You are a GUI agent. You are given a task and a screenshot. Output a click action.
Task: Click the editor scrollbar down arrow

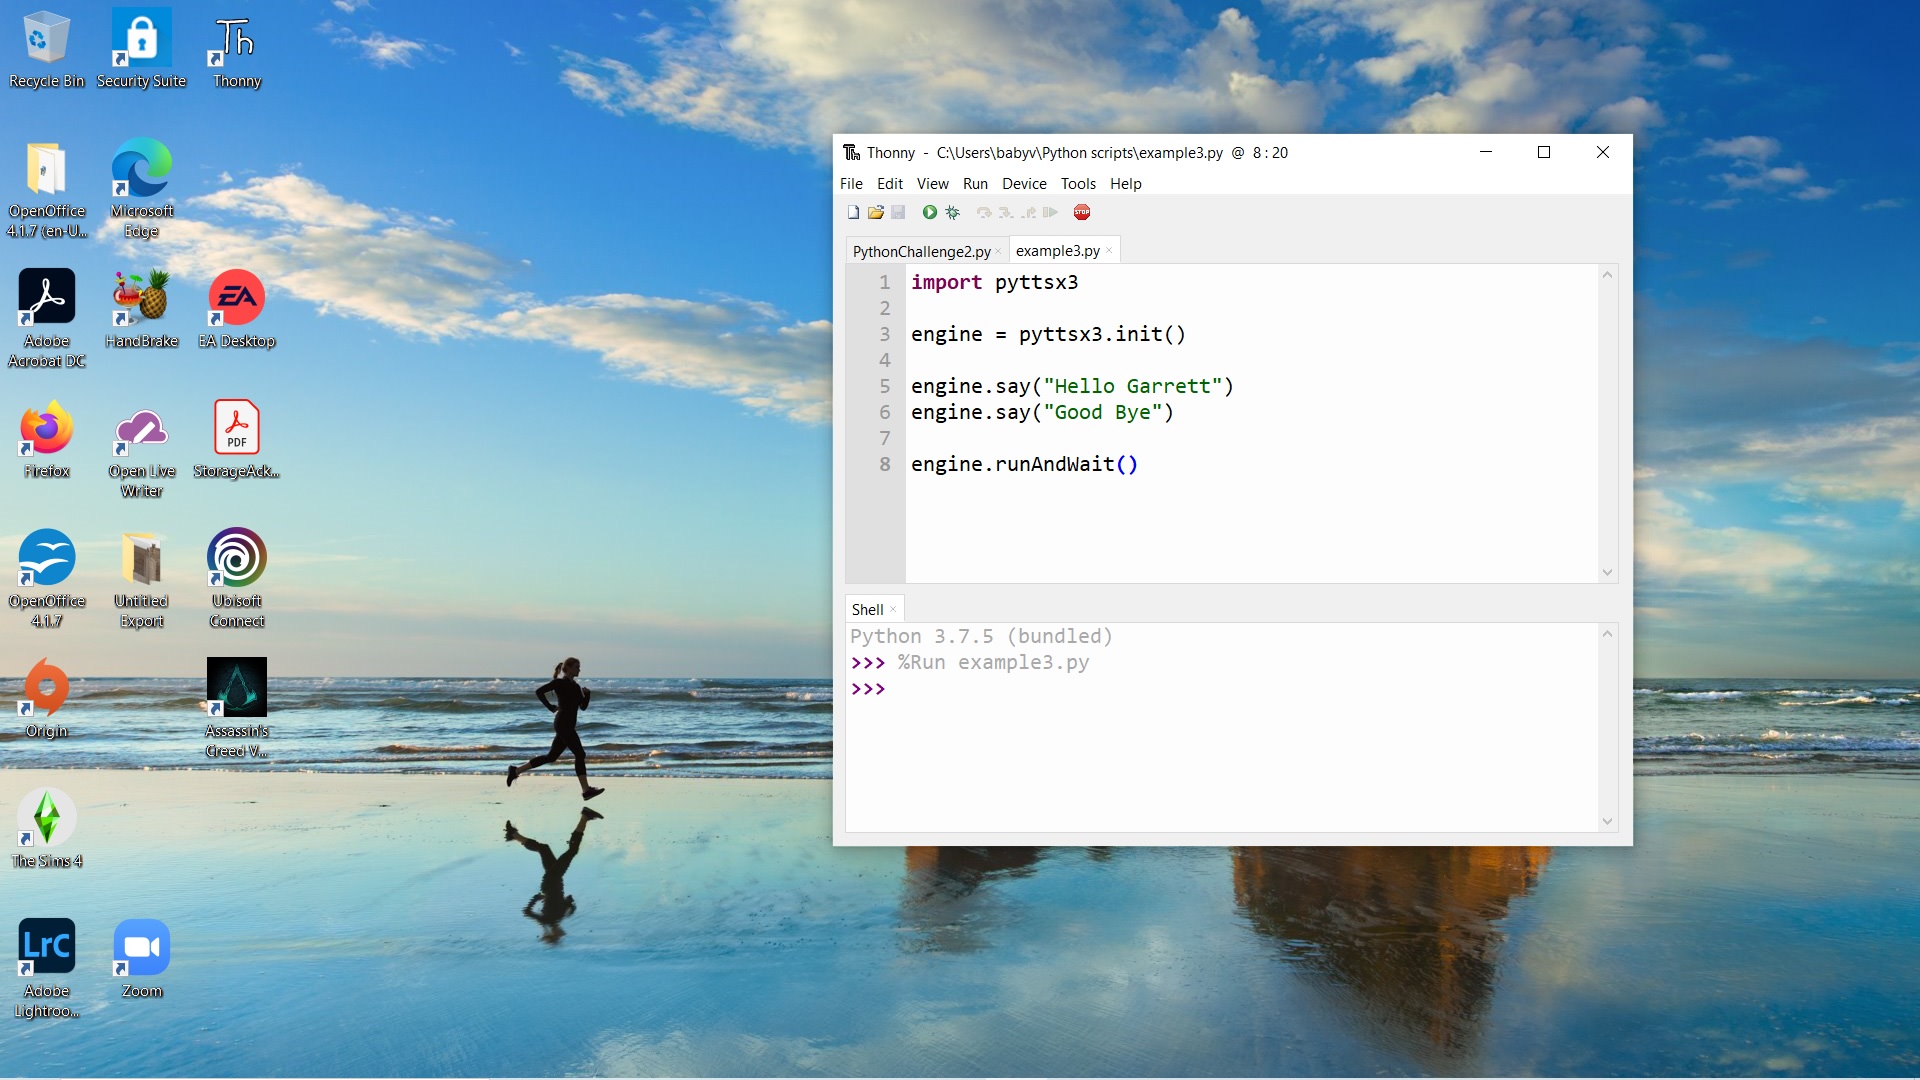[1607, 573]
